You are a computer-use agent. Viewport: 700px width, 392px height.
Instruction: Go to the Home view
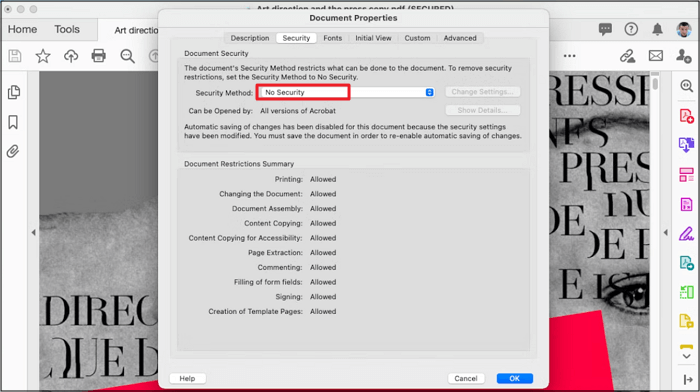[x=22, y=29]
